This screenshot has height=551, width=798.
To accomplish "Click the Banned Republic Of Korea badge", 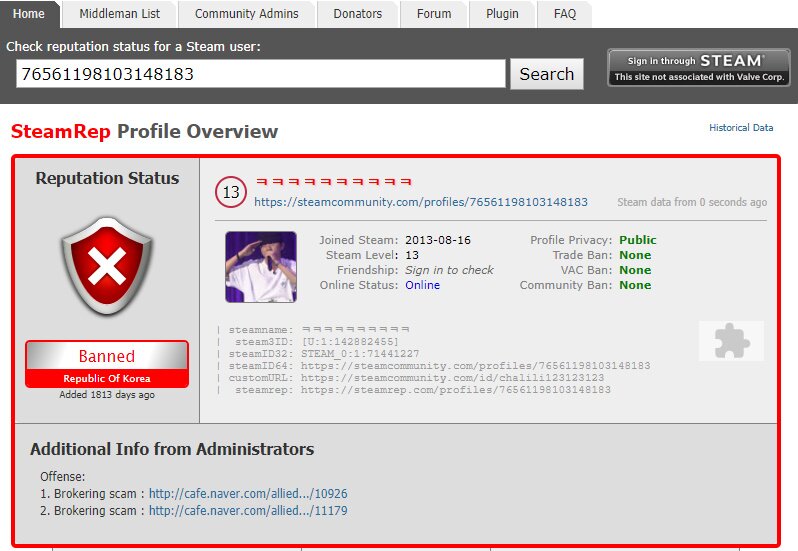I will pos(107,364).
